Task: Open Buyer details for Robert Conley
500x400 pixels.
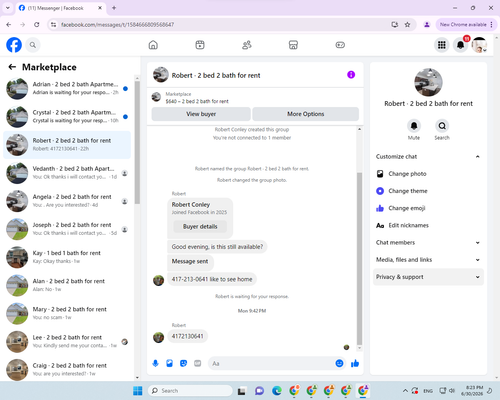Action: pos(200,227)
